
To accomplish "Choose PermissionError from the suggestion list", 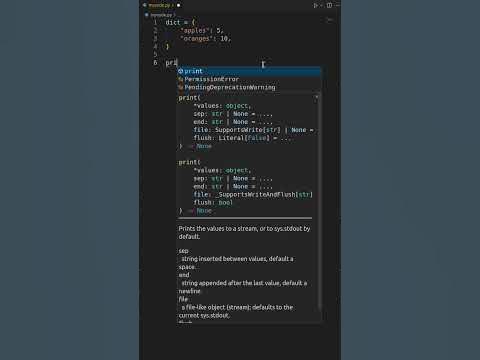I will [249, 79].
